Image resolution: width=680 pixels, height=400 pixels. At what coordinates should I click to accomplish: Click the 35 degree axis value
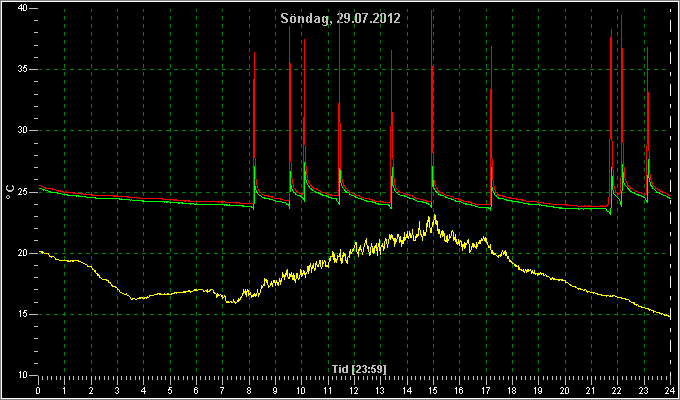(24, 69)
